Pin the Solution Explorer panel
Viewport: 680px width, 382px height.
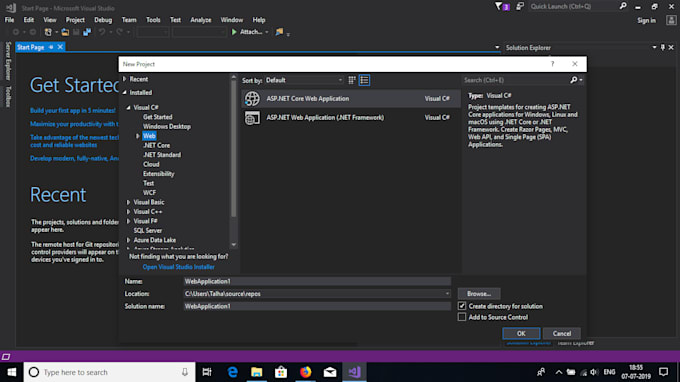pyautogui.click(x=663, y=47)
